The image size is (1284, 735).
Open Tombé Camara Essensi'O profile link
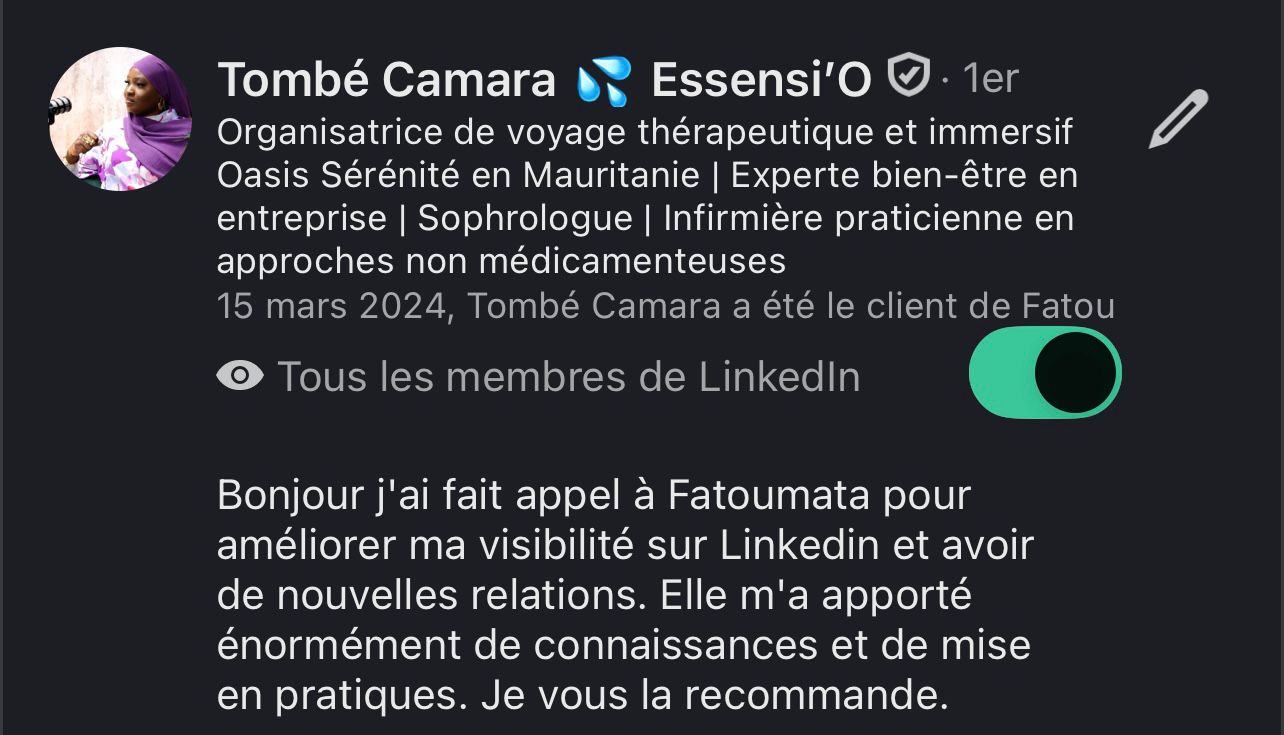click(x=500, y=77)
